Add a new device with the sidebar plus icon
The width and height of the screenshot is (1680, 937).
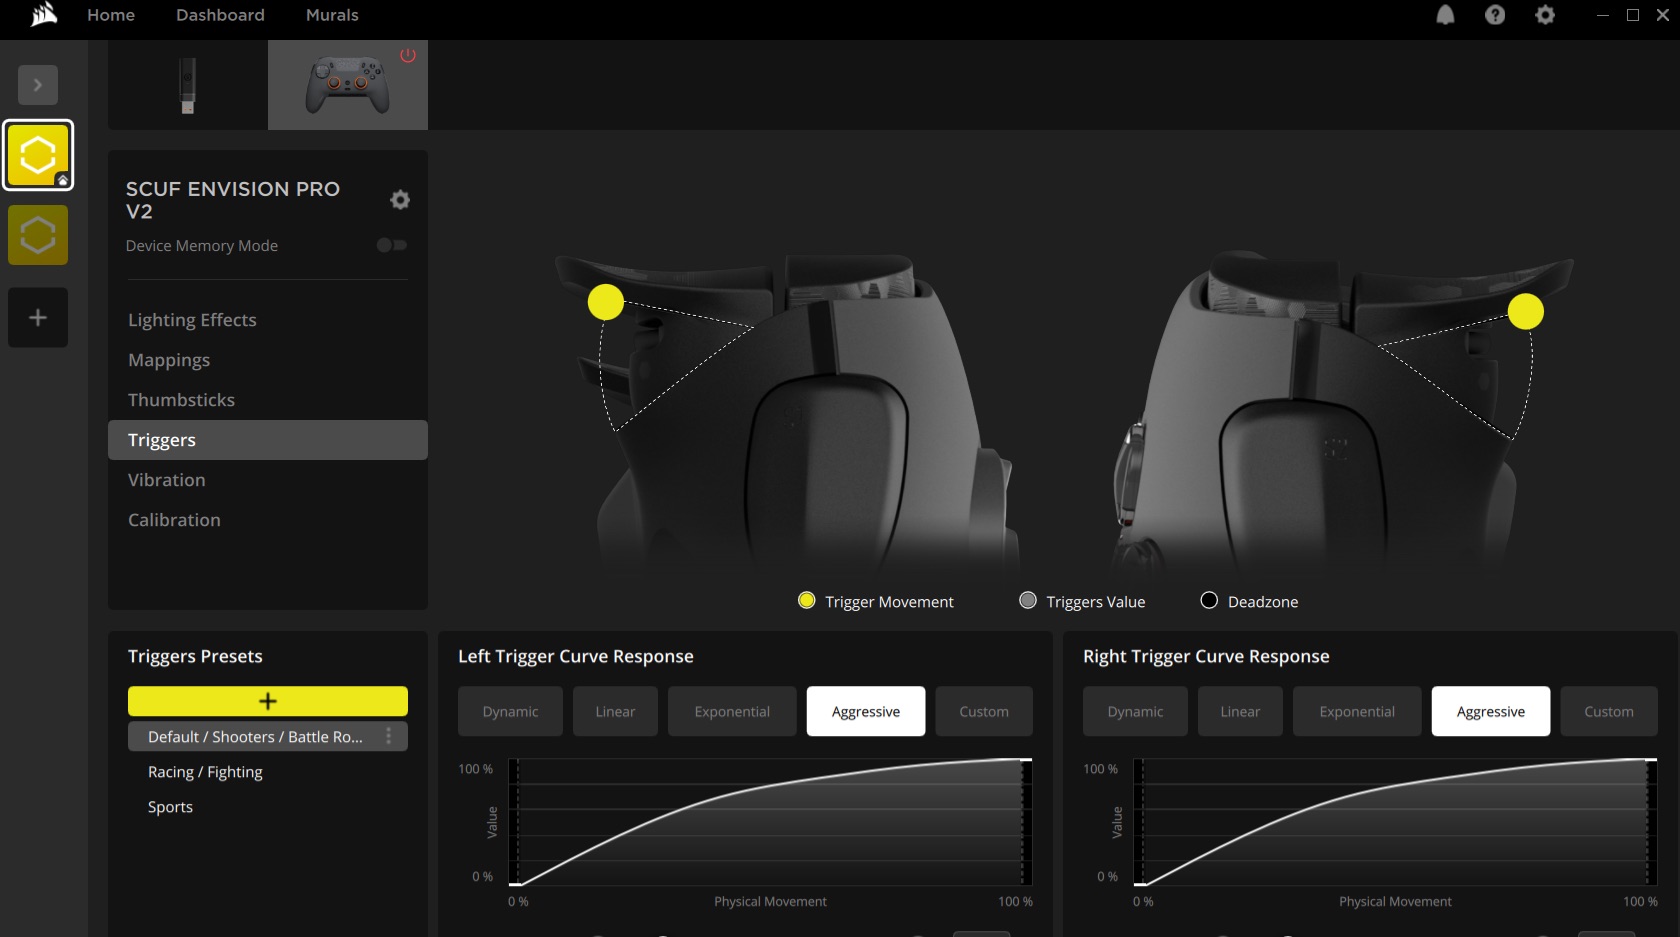click(x=37, y=318)
